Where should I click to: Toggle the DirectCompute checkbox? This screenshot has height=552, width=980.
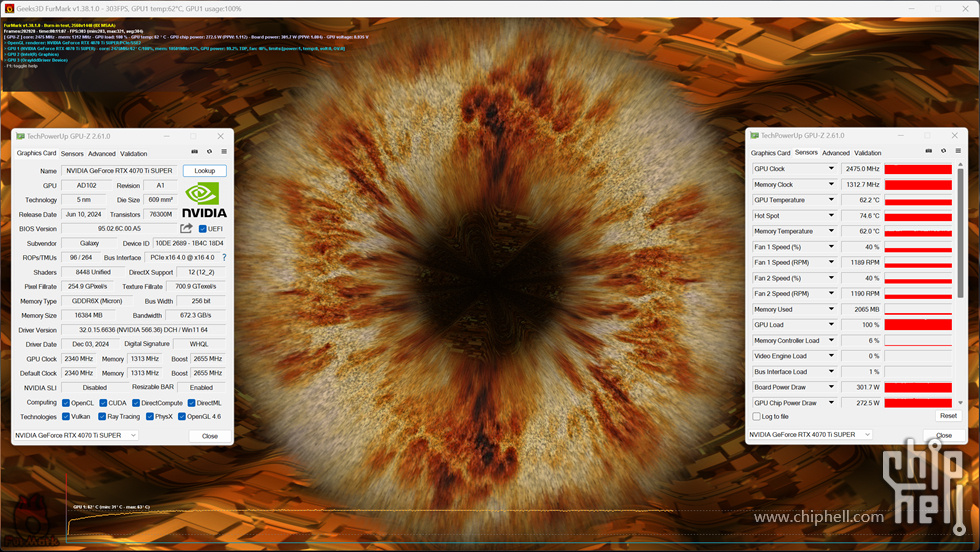[x=136, y=403]
